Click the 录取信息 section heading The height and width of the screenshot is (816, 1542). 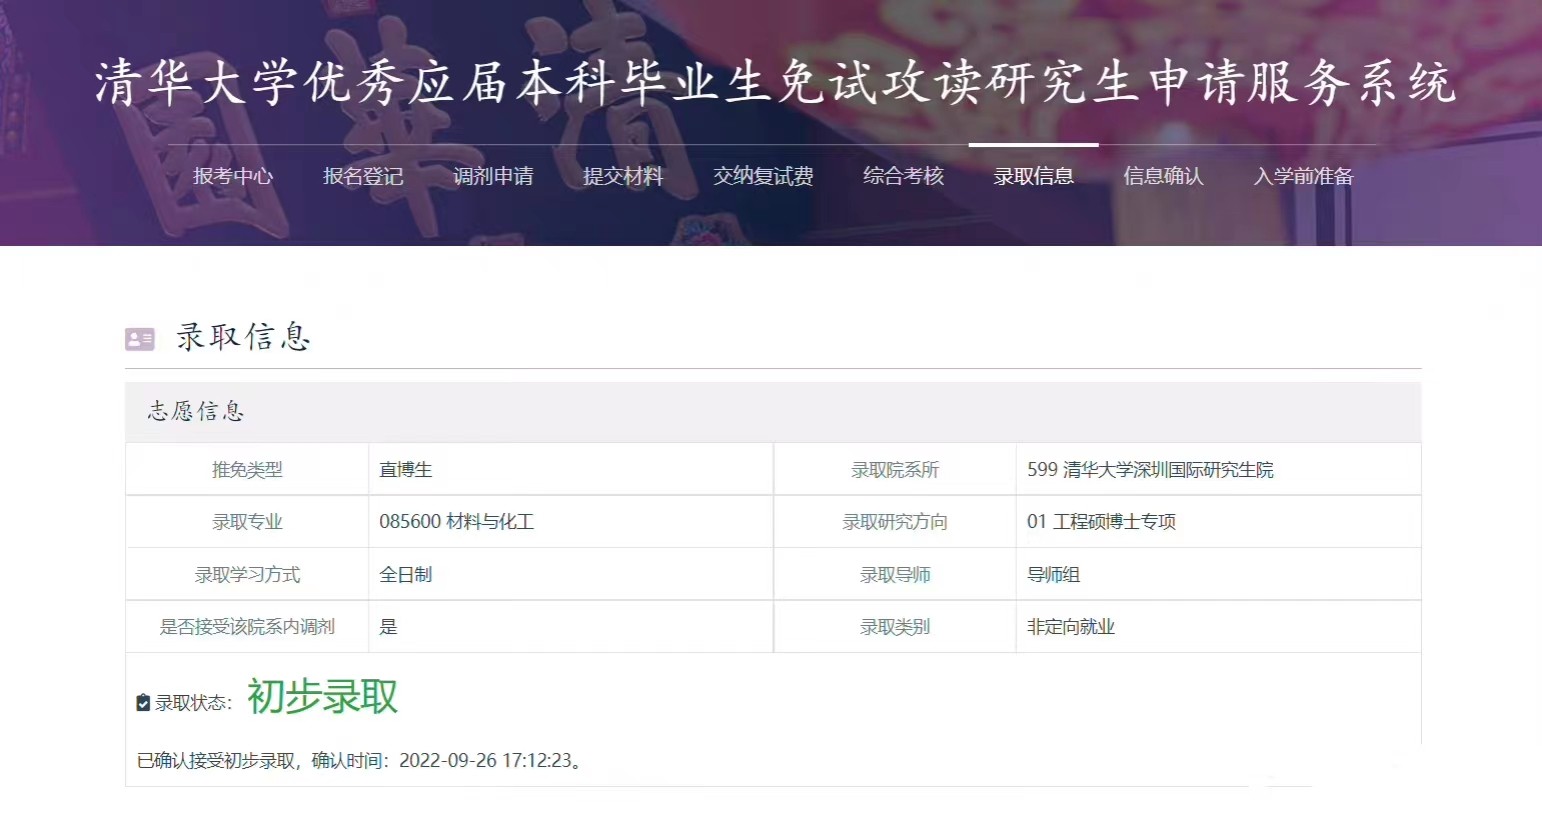pyautogui.click(x=243, y=337)
